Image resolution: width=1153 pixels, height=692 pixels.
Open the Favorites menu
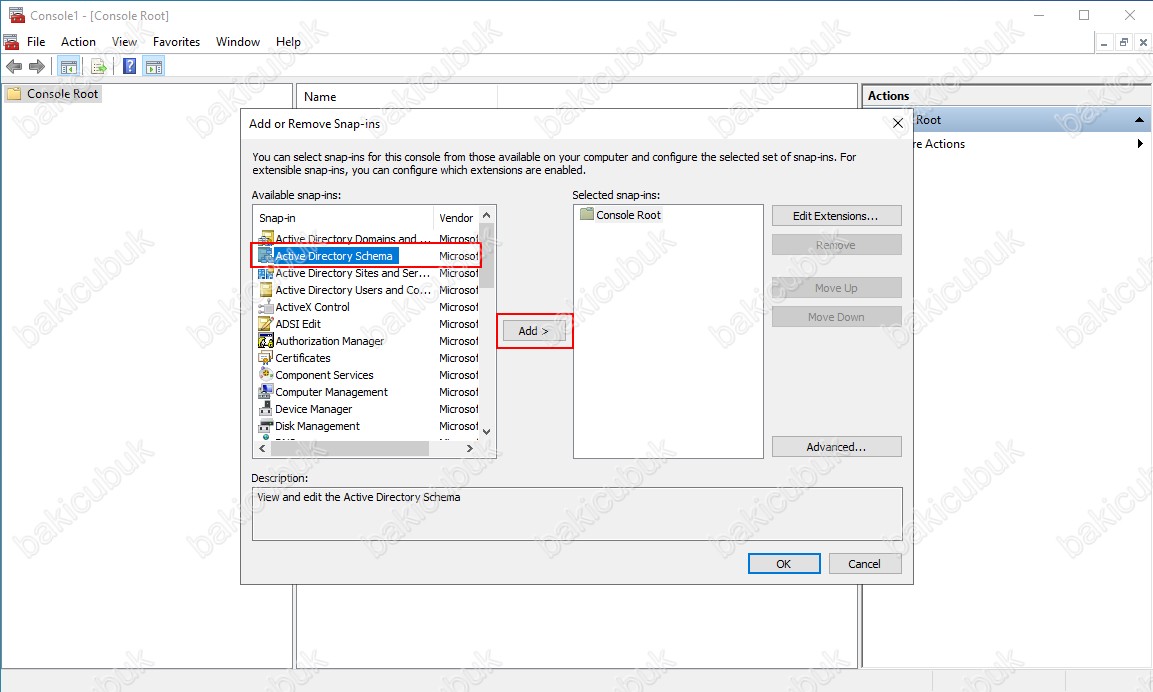click(176, 42)
